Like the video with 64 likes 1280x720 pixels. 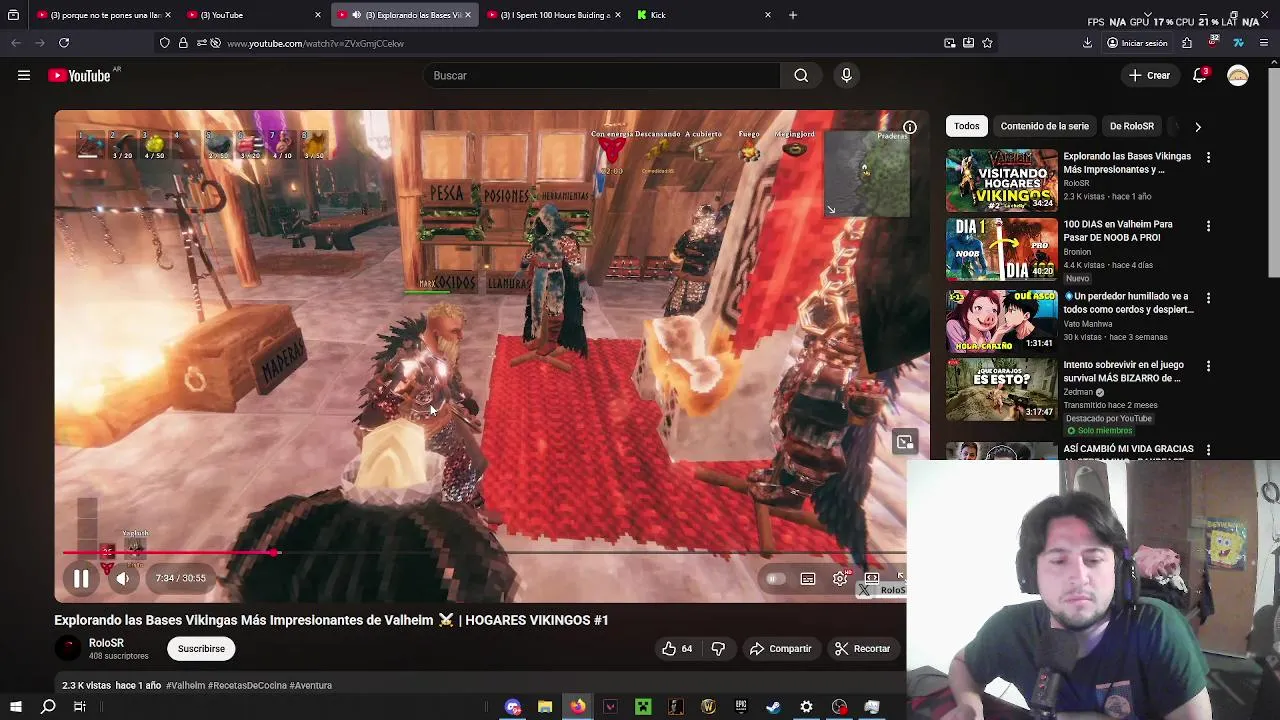(677, 649)
